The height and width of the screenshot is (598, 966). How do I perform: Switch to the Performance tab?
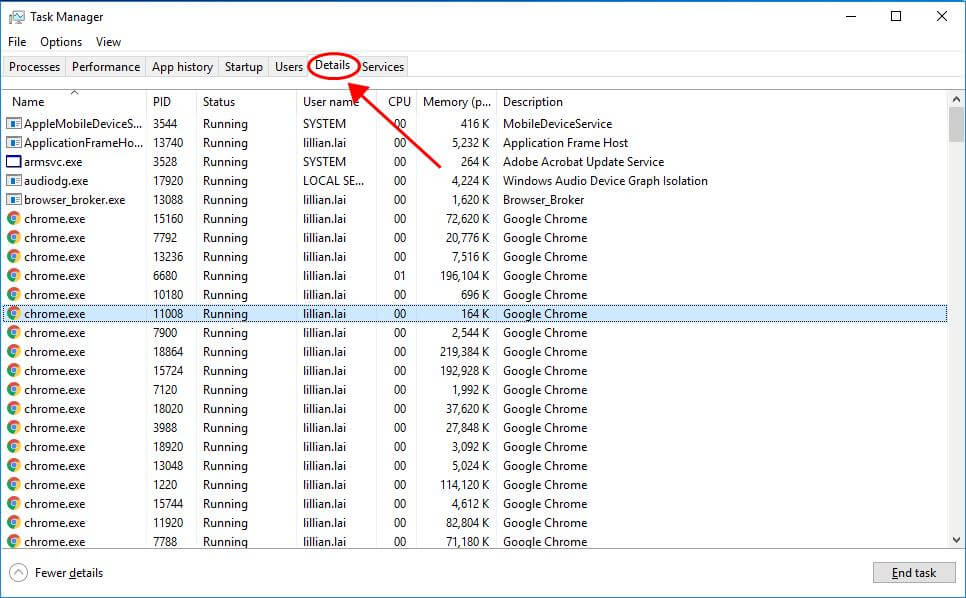[x=106, y=67]
